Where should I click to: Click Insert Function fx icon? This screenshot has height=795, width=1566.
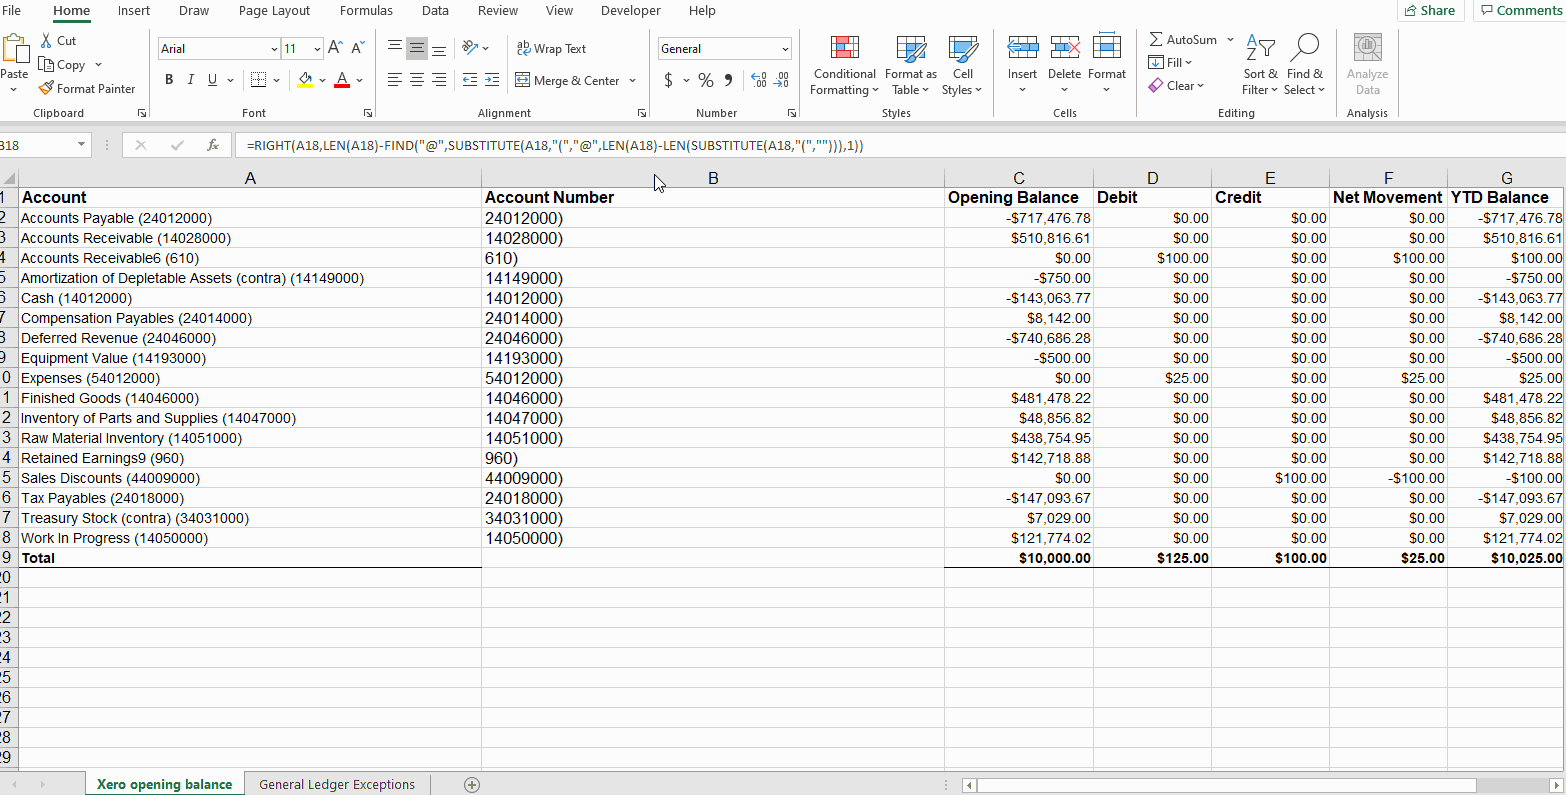(x=213, y=145)
